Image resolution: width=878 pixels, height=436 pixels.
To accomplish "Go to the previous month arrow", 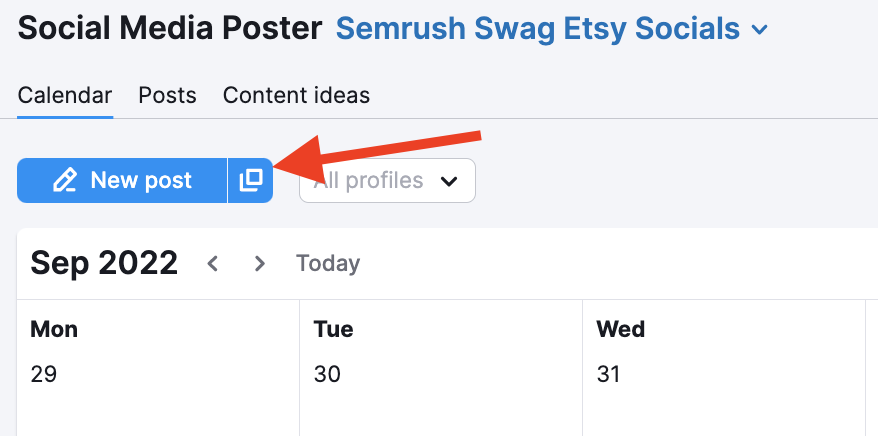I will click(212, 263).
